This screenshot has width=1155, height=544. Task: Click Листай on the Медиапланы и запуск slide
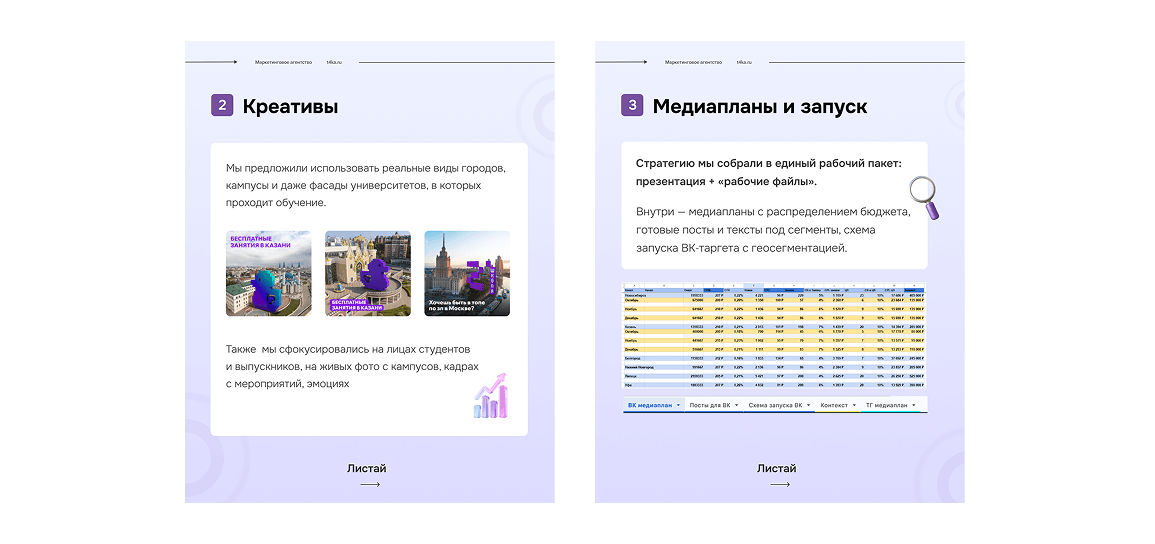tap(777, 468)
